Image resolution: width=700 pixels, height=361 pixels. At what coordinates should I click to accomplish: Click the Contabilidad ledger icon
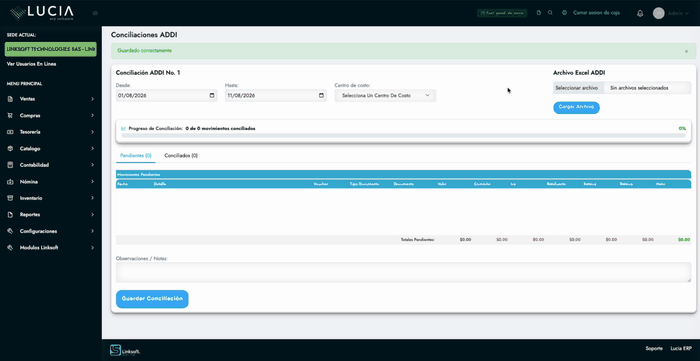[x=10, y=165]
